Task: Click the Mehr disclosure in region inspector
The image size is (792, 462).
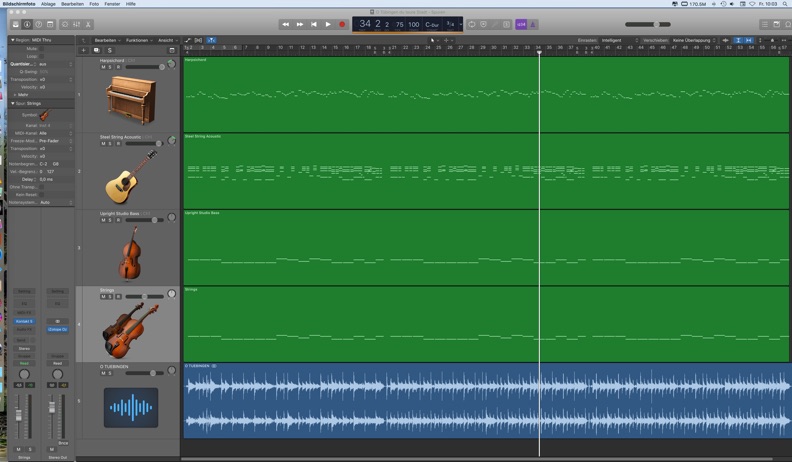Action: [13, 95]
